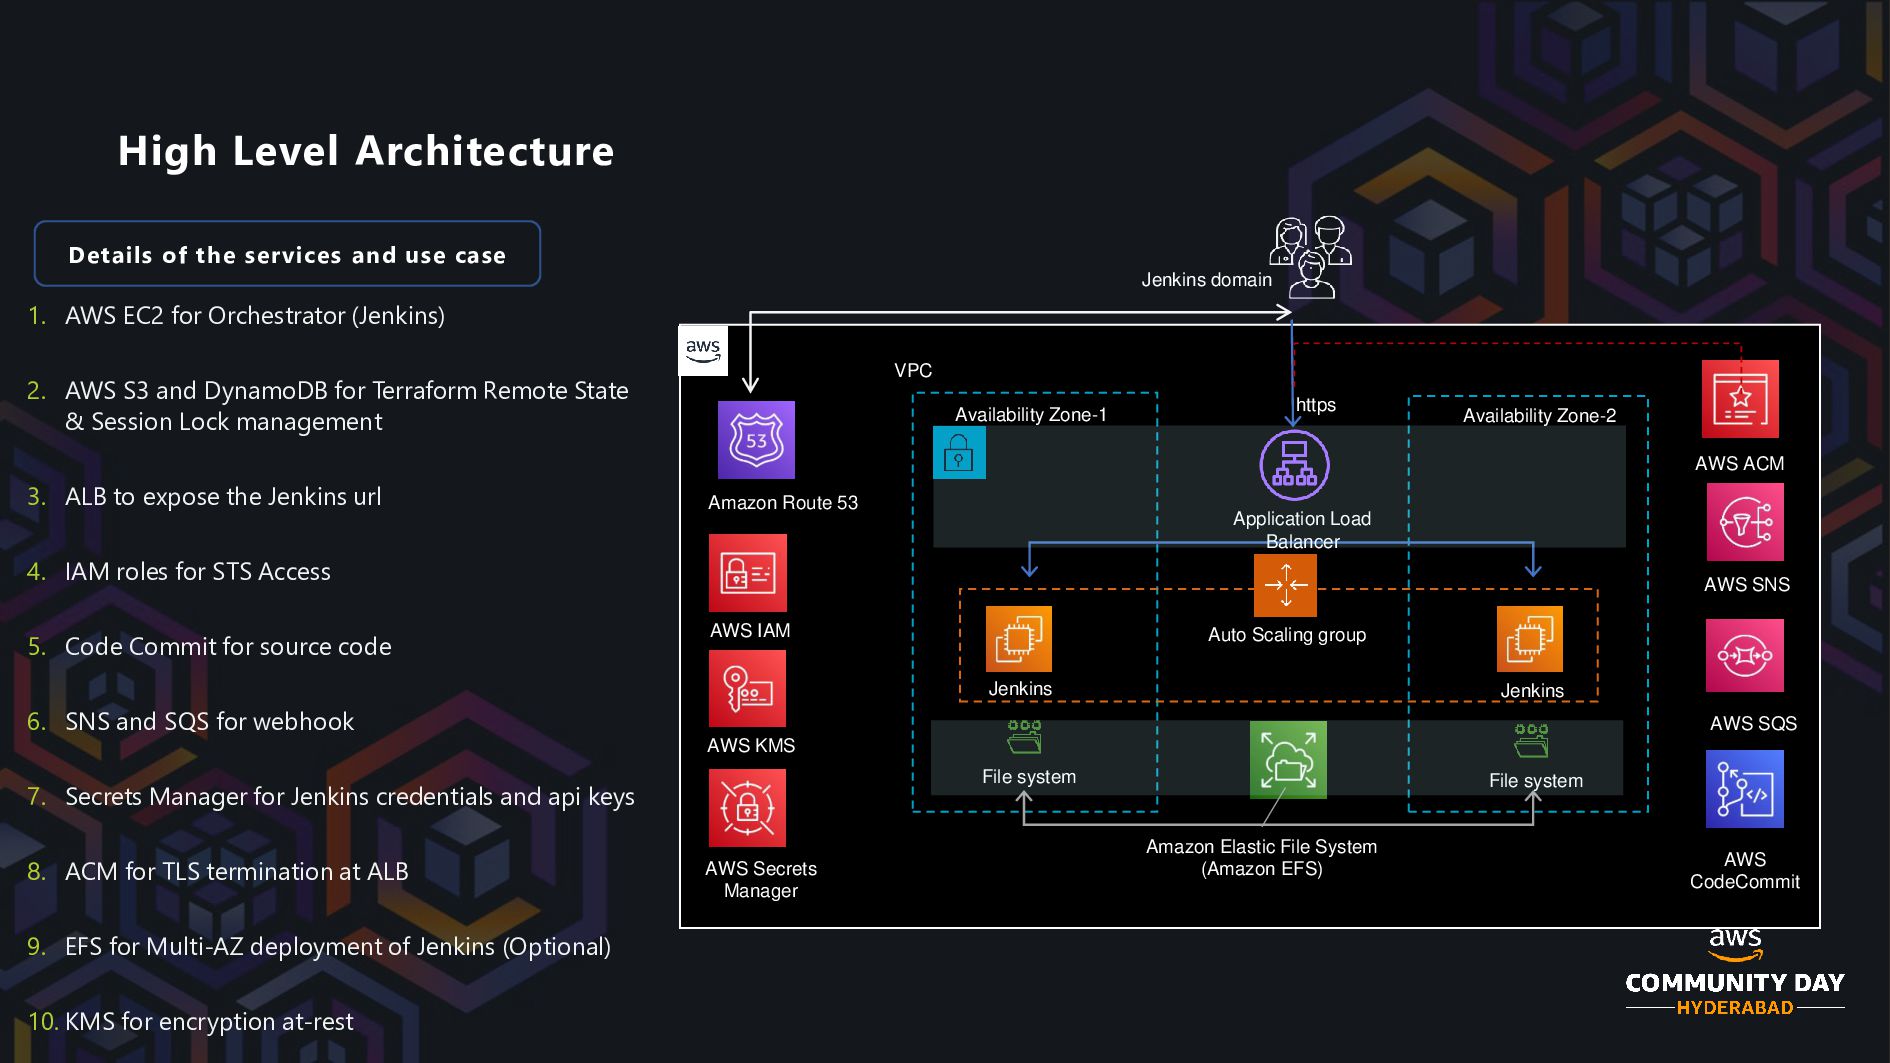Select 'IAM roles for STS Access' item
Screen dimensions: 1890x1063
pos(198,572)
